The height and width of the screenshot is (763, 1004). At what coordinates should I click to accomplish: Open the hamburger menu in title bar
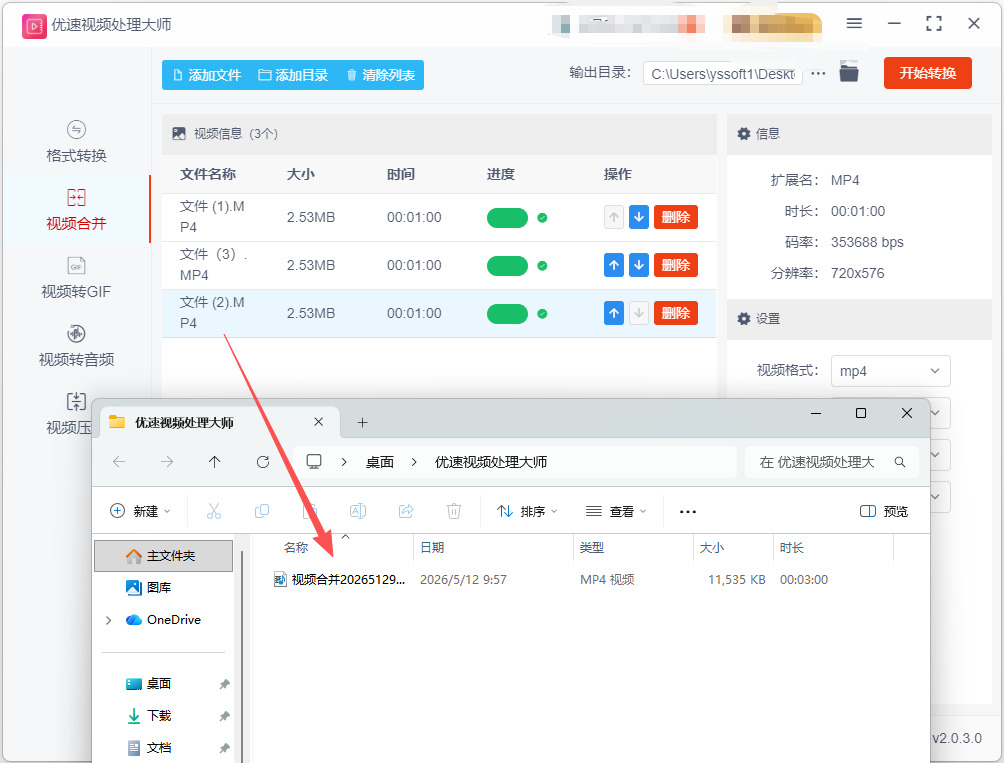(x=854, y=24)
